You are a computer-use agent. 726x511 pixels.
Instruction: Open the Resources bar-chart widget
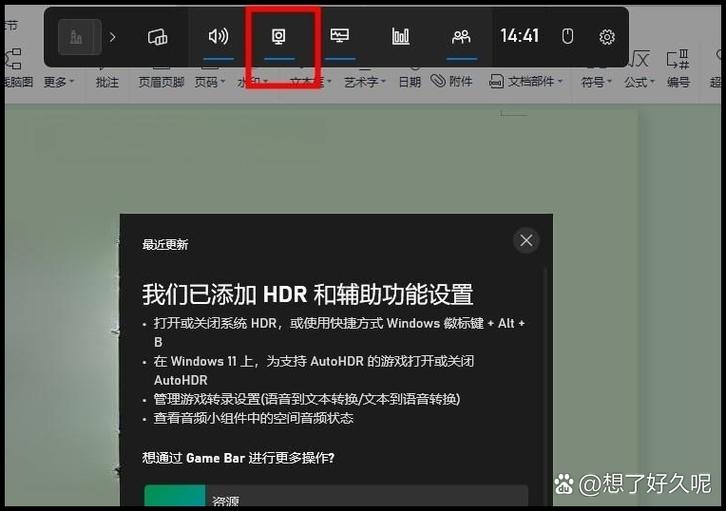coord(401,36)
